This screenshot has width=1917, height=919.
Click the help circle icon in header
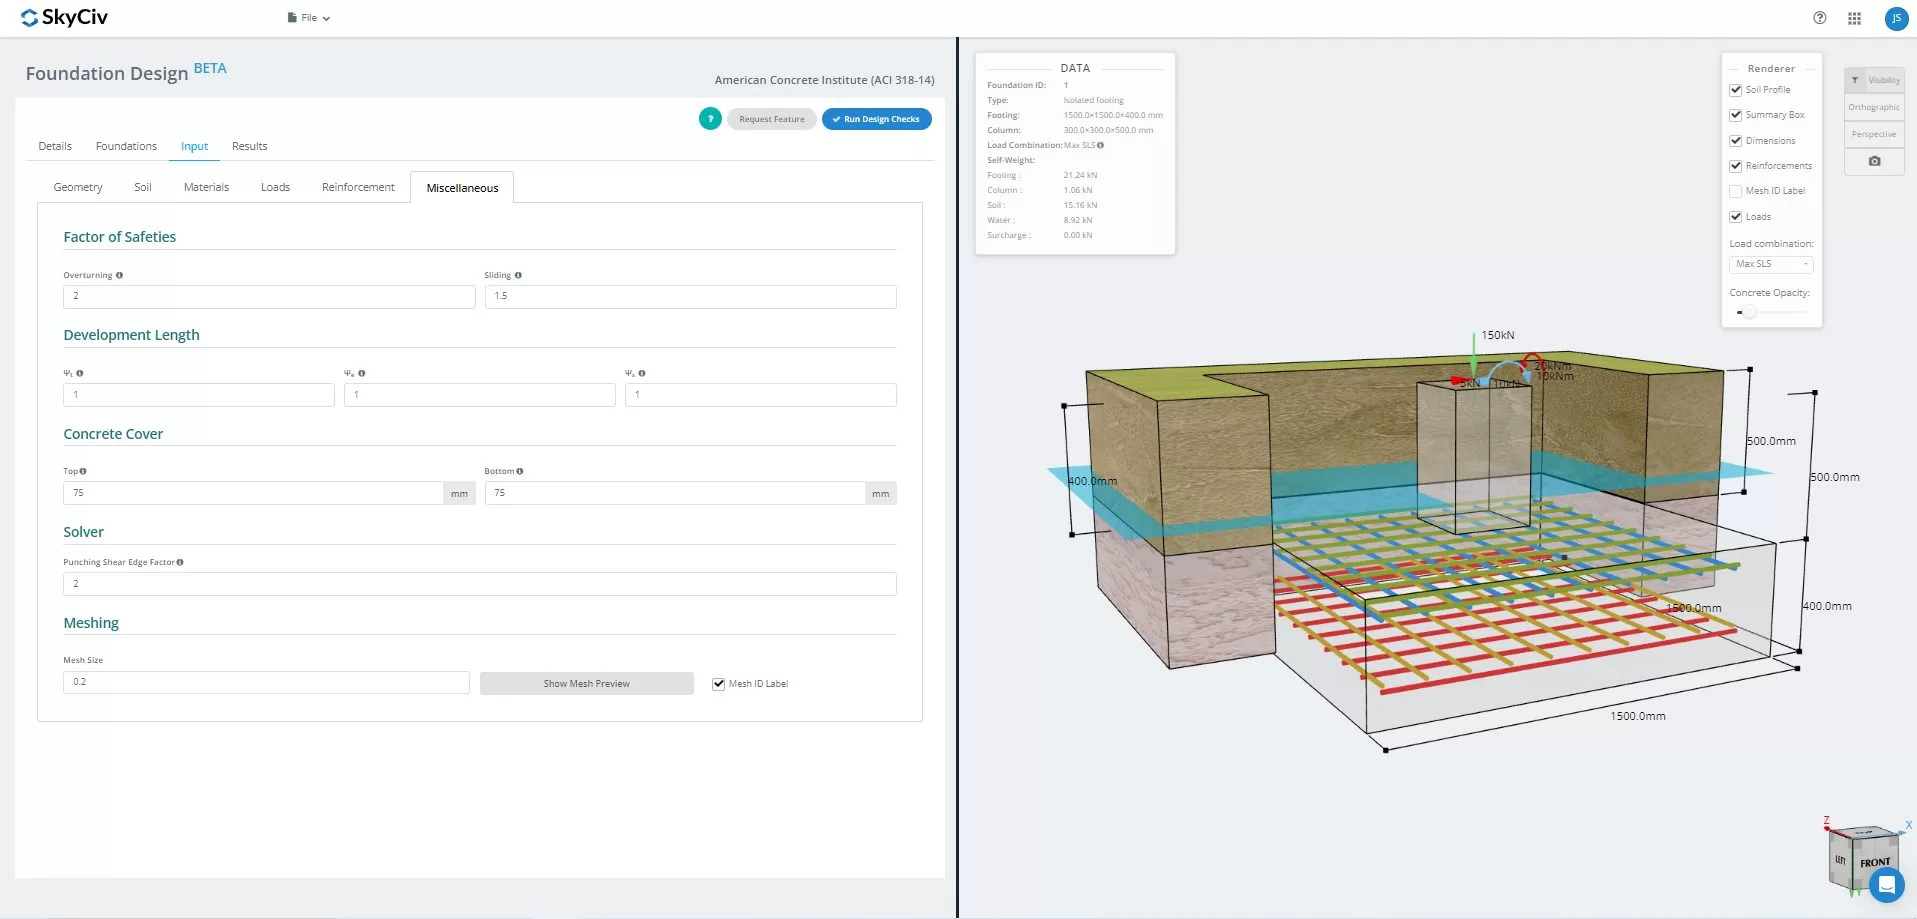point(1820,18)
